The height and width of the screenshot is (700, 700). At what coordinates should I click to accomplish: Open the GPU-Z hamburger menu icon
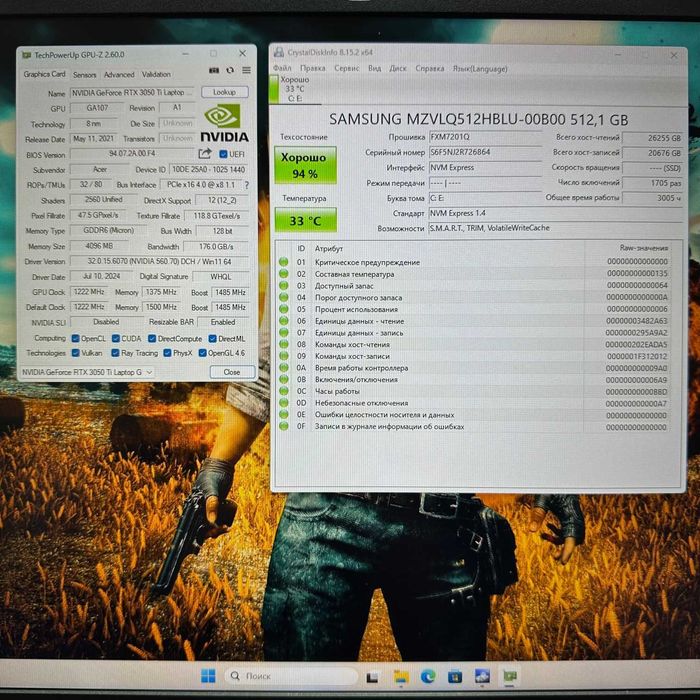(246, 70)
